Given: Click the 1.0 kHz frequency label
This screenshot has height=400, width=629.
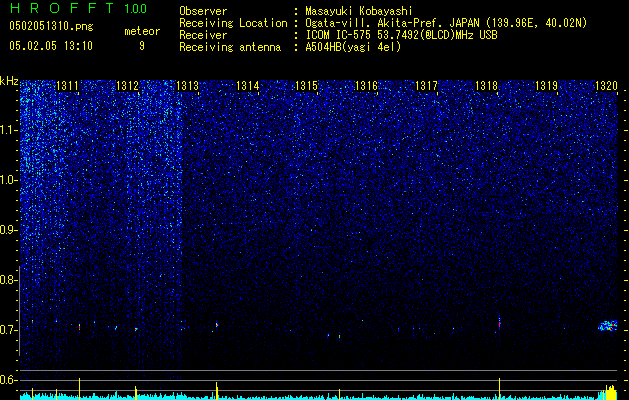Looking at the screenshot, I should (9, 180).
